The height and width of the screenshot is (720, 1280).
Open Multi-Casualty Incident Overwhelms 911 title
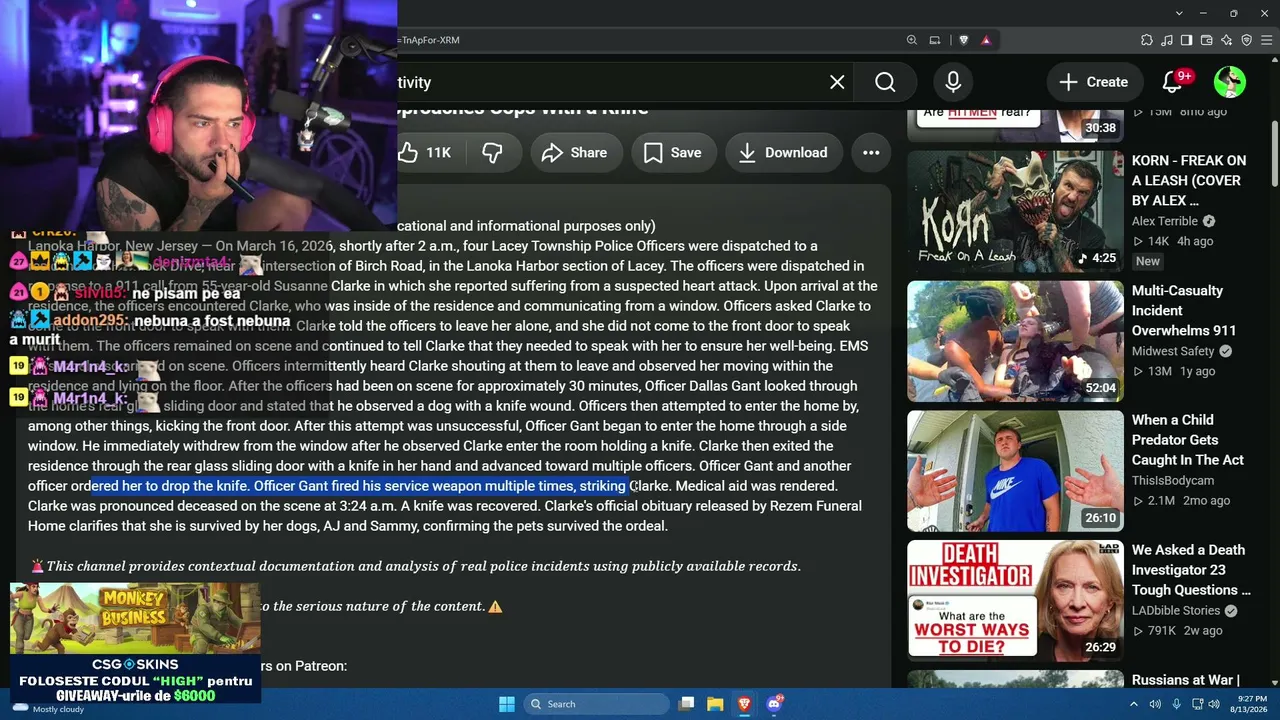(x=1184, y=310)
